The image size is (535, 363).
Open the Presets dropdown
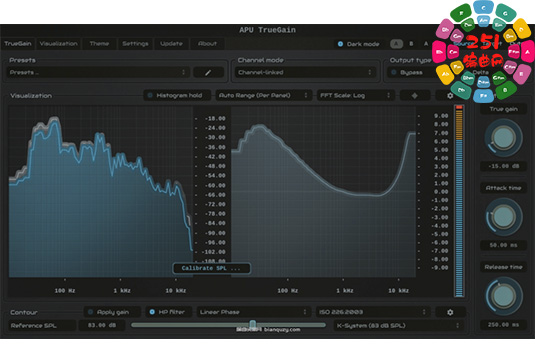[x=98, y=72]
